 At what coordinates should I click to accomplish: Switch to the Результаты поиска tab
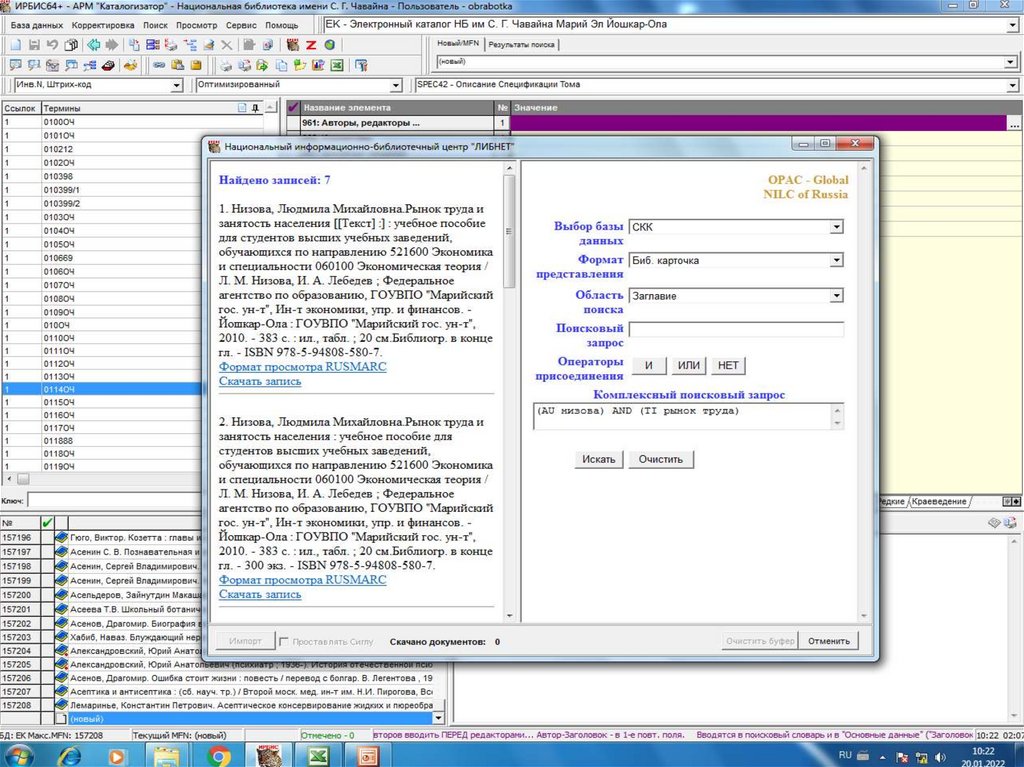pyautogui.click(x=522, y=44)
